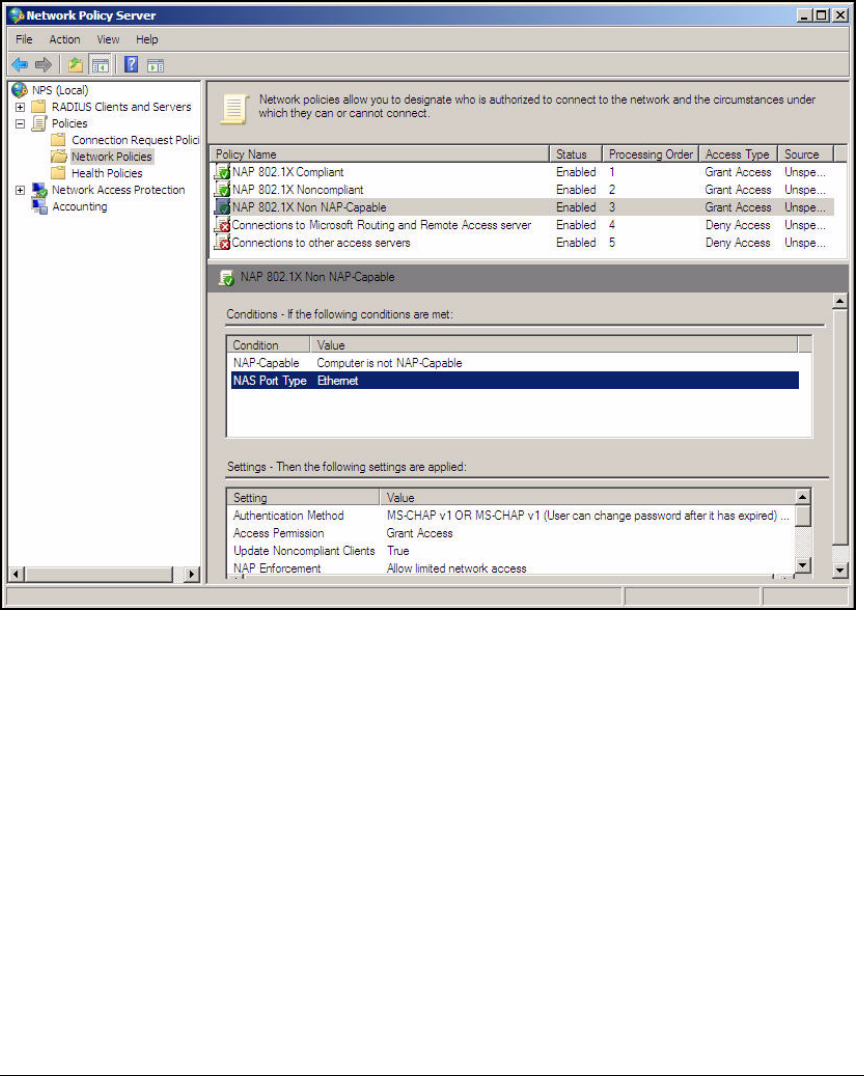This screenshot has width=864, height=1076.
Task: Select the Accounting tree item
Action: [80, 207]
